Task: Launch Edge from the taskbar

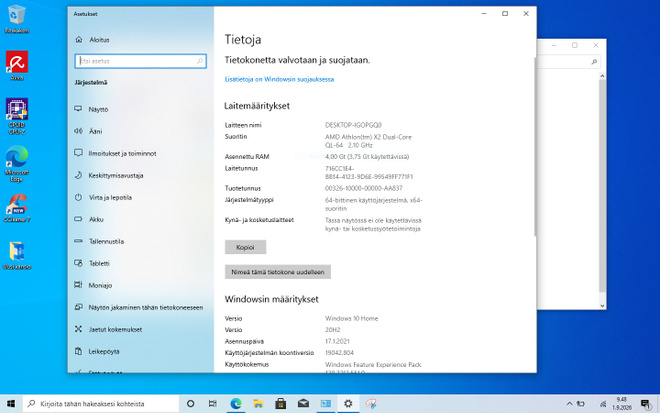Action: 236,404
